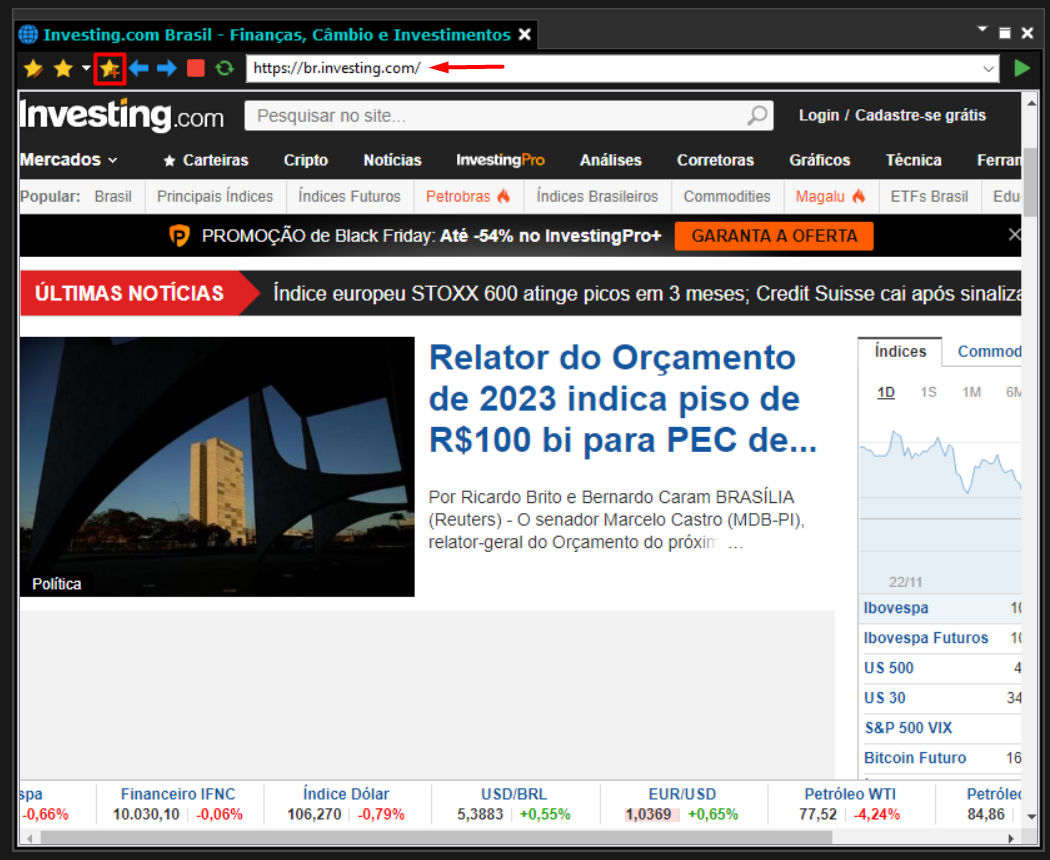Image resolution: width=1050 pixels, height=860 pixels.
Task: Open ETFs Brasil in the Popular bar
Action: (929, 196)
